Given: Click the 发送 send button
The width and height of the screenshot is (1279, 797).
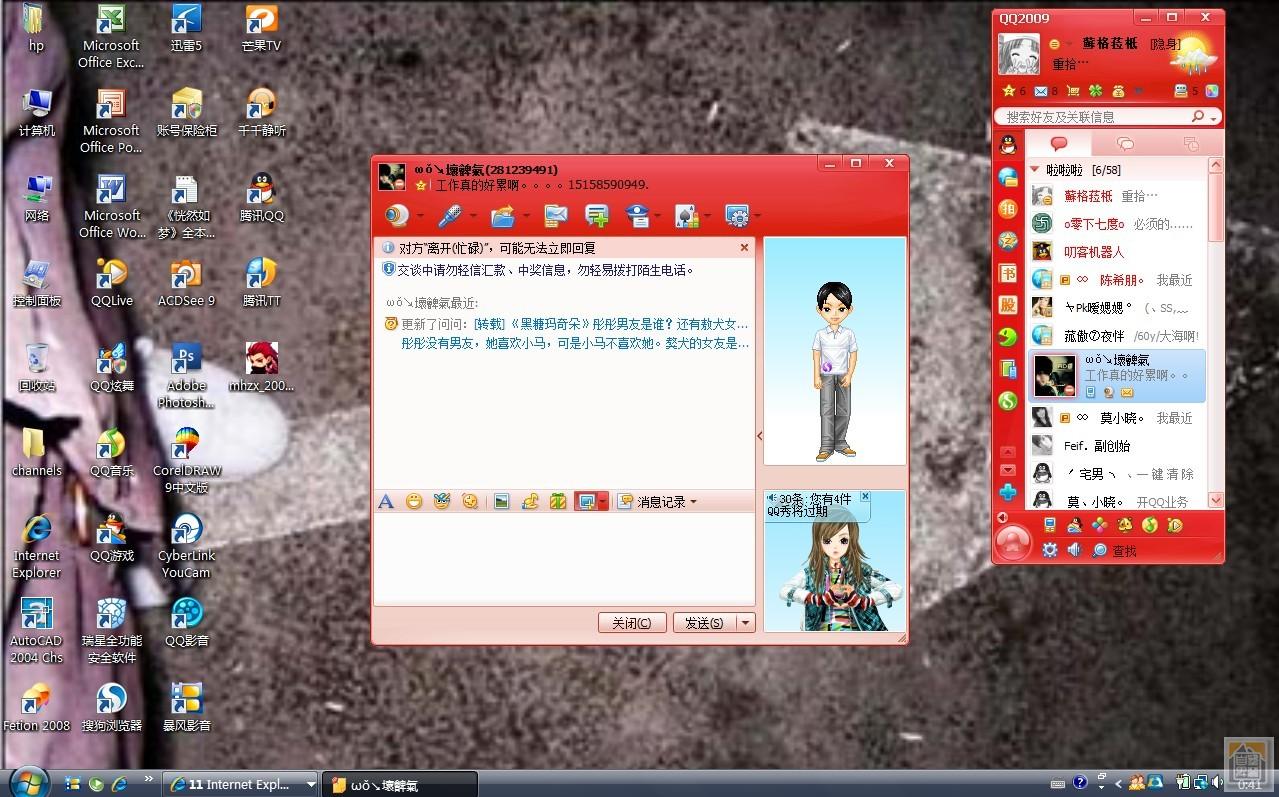Looking at the screenshot, I should pyautogui.click(x=704, y=623).
